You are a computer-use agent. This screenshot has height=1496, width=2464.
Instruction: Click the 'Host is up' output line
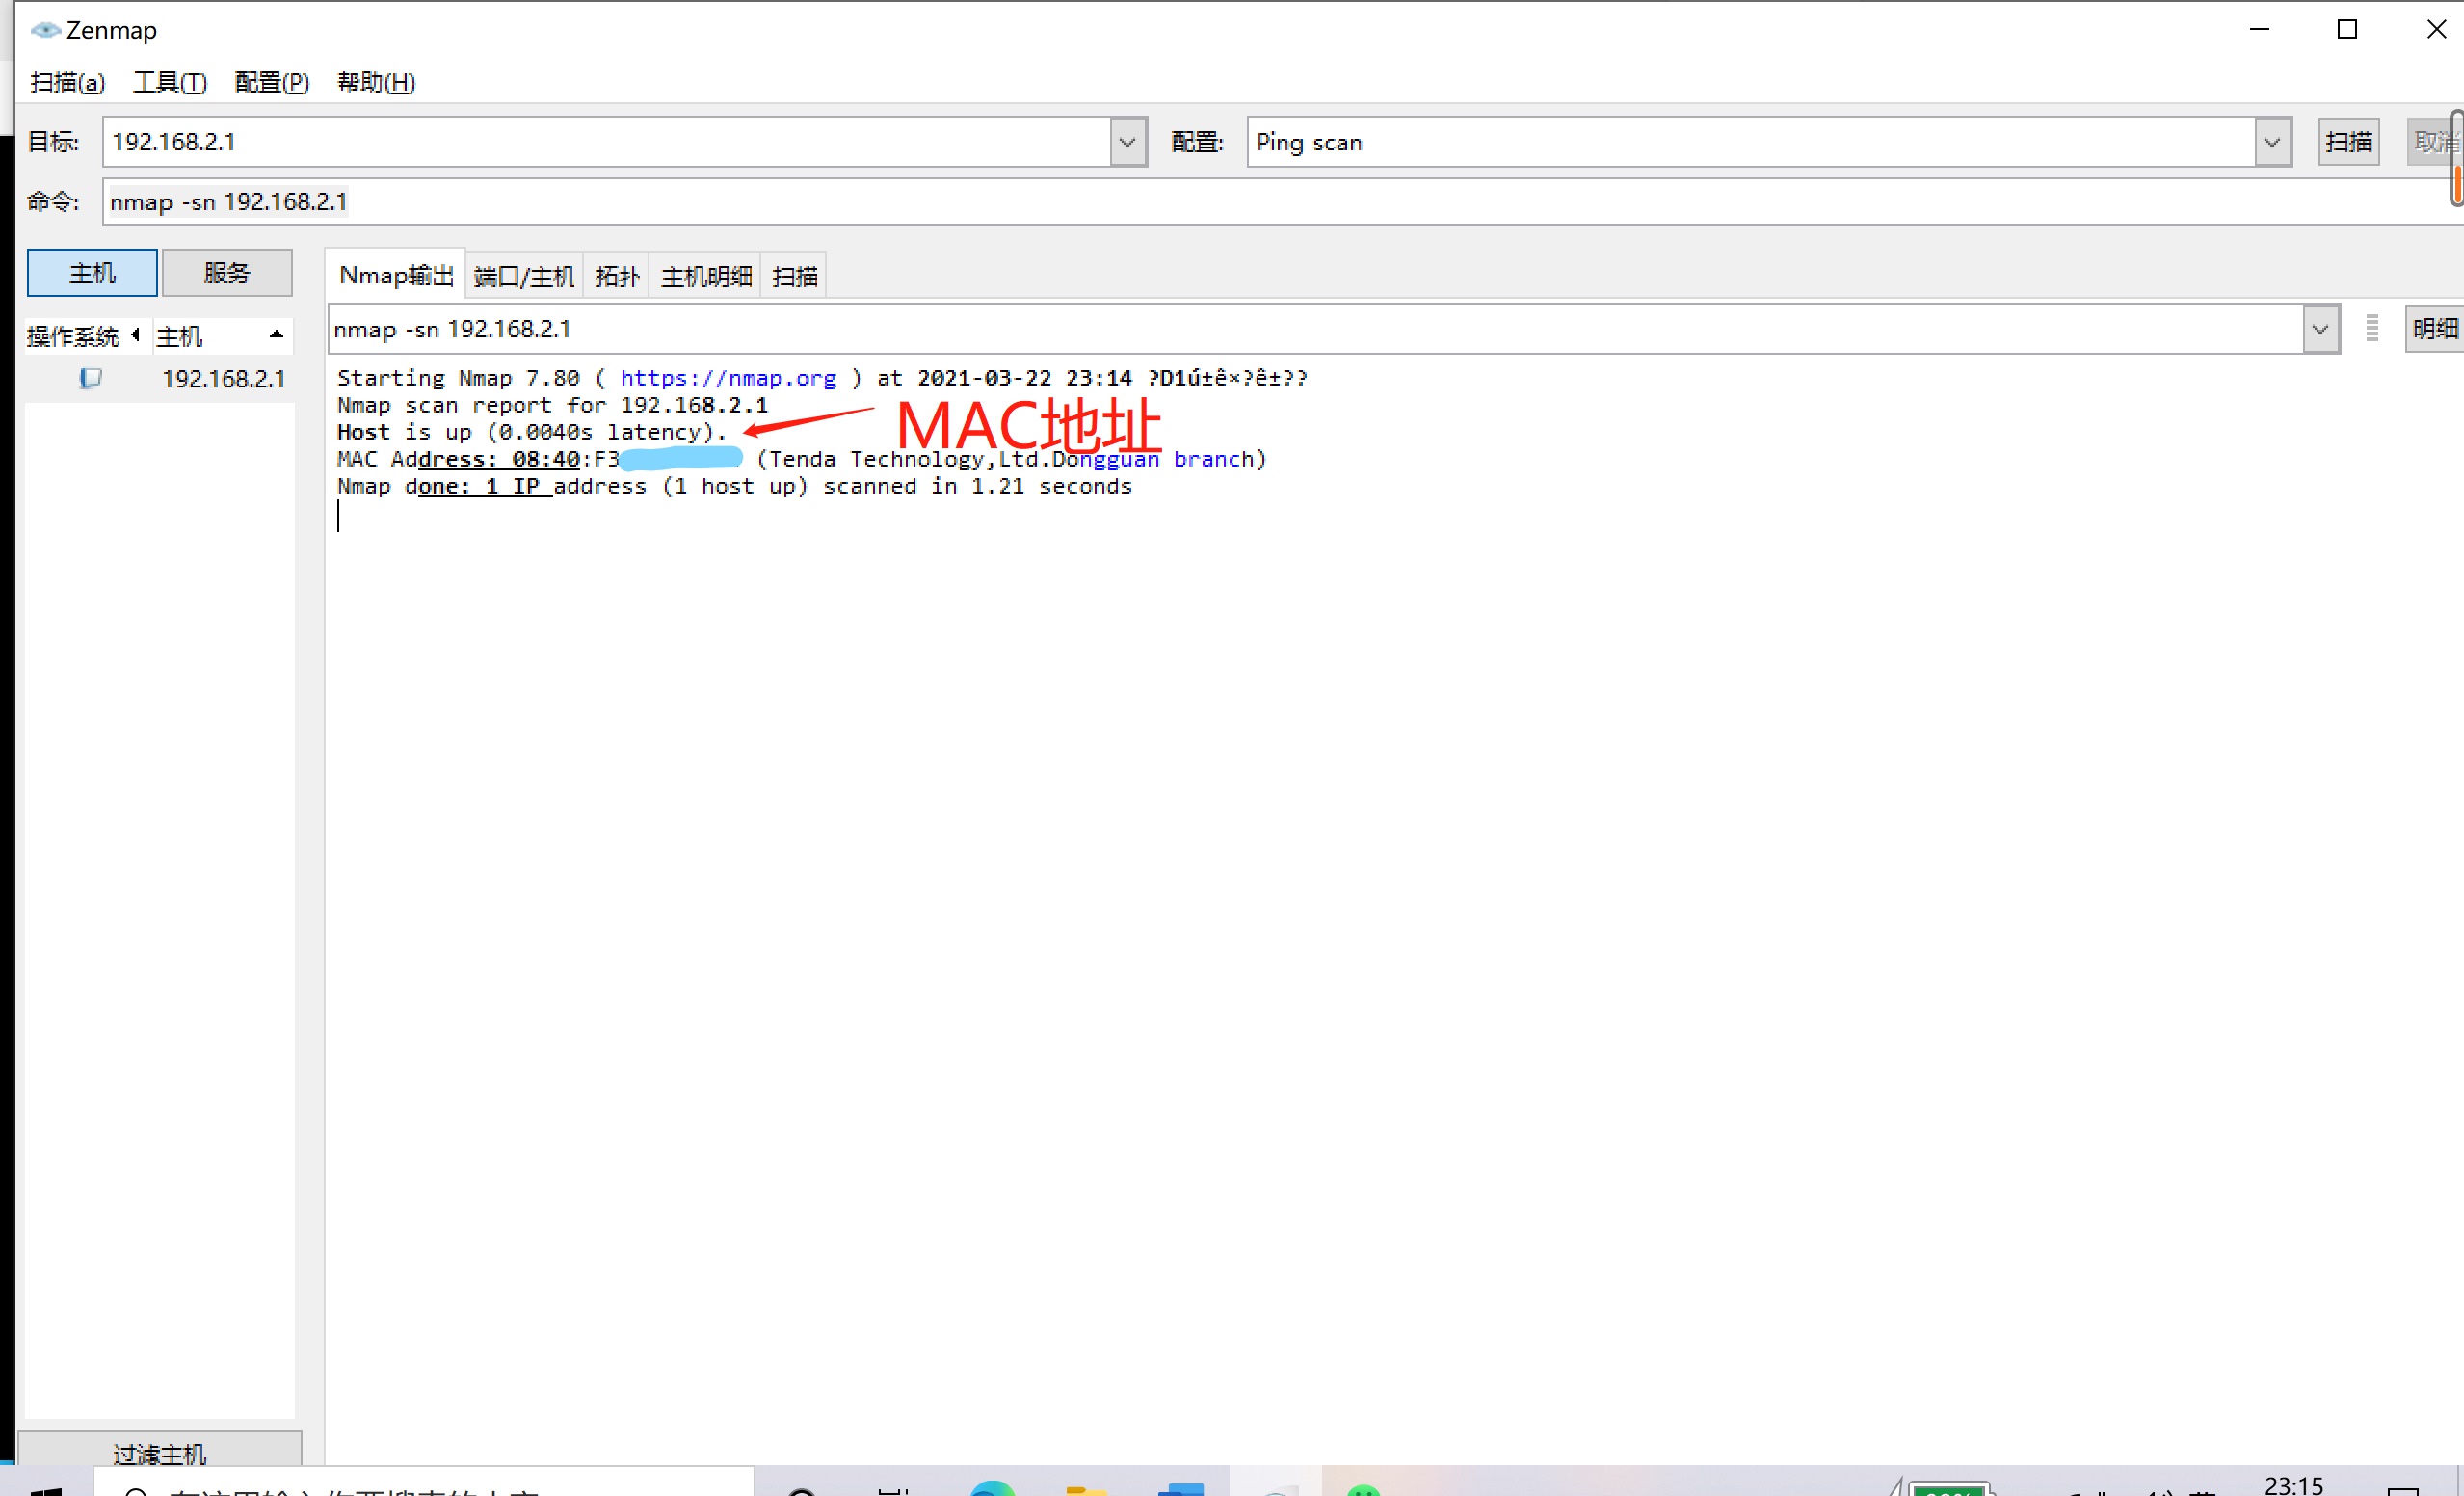point(532,432)
